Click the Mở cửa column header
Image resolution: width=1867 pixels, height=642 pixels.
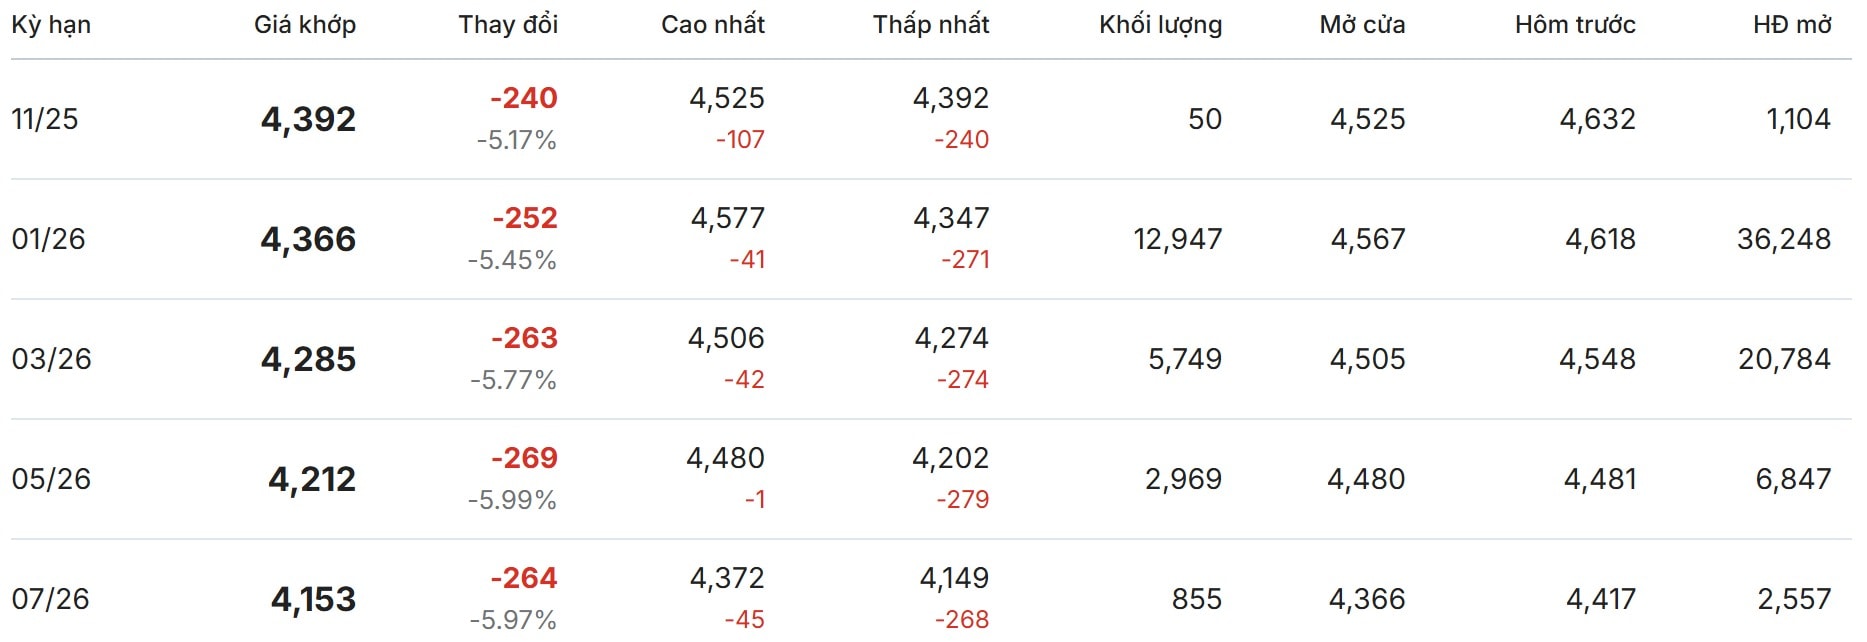pos(1362,25)
